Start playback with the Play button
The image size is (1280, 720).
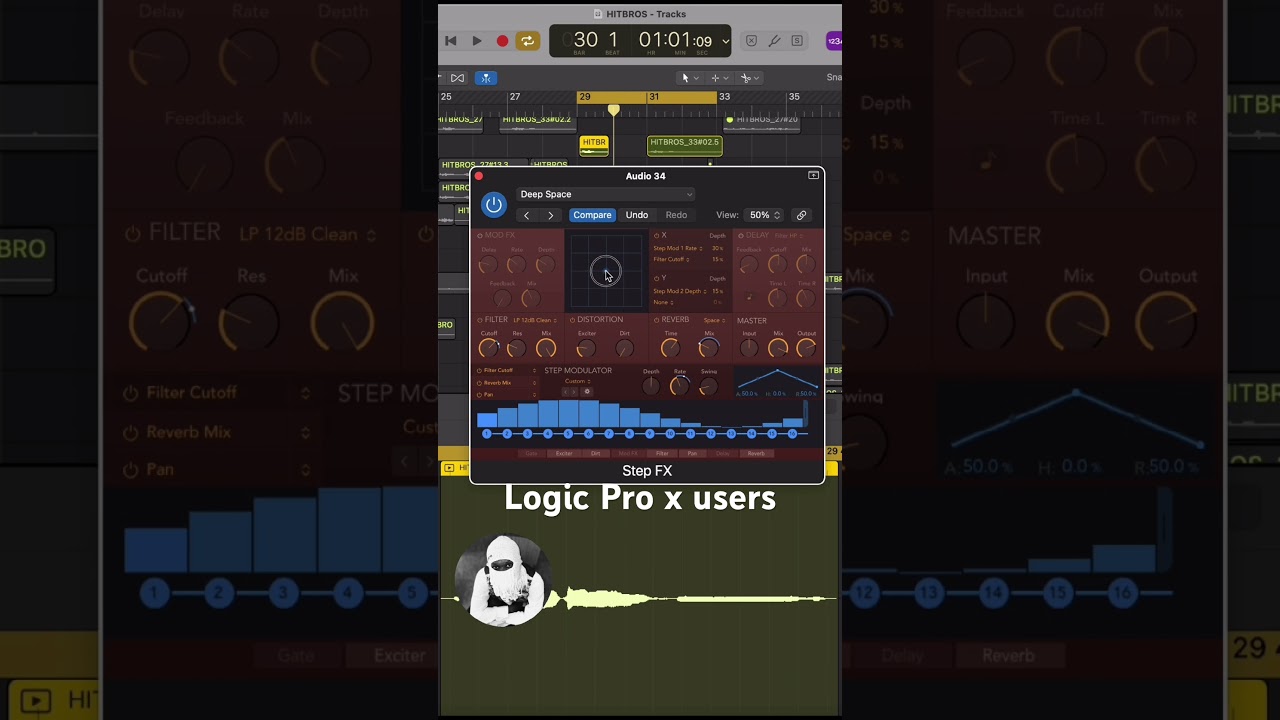(x=477, y=41)
